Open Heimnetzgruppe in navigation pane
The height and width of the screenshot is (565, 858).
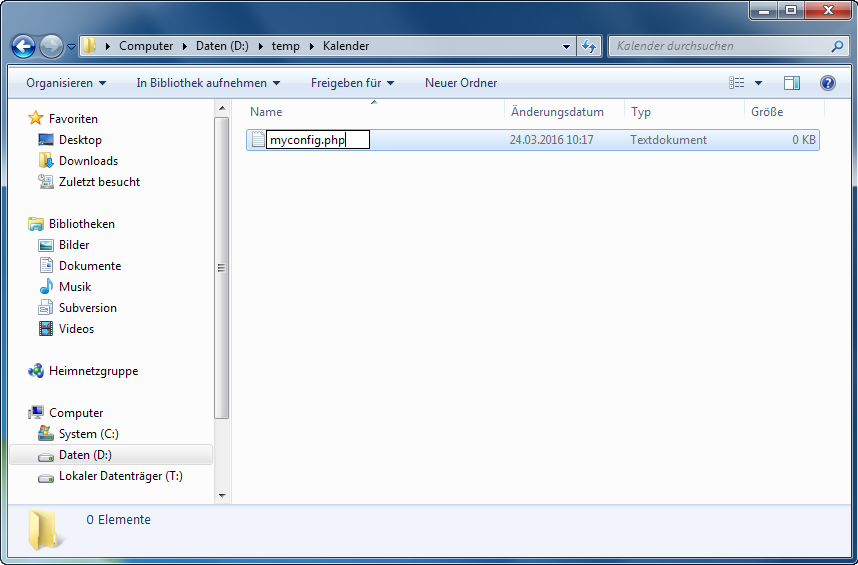(94, 371)
